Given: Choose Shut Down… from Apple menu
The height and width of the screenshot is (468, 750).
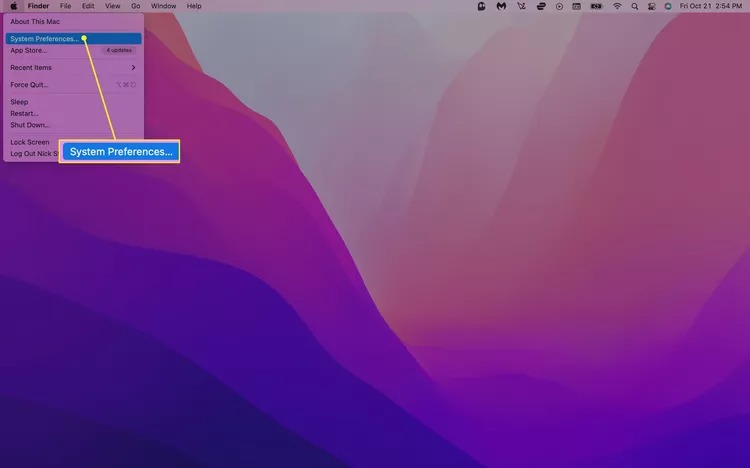Looking at the screenshot, I should [73, 125].
